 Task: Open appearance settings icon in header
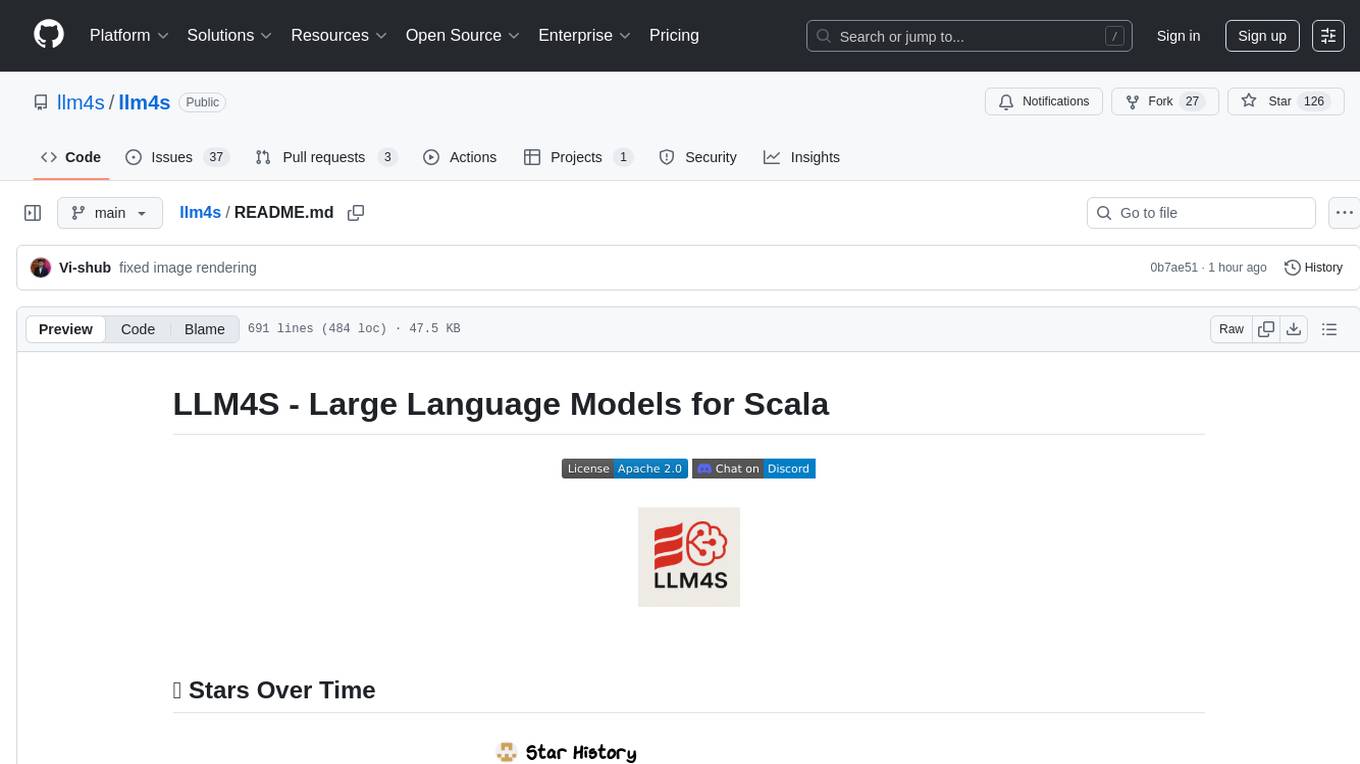[1328, 36]
